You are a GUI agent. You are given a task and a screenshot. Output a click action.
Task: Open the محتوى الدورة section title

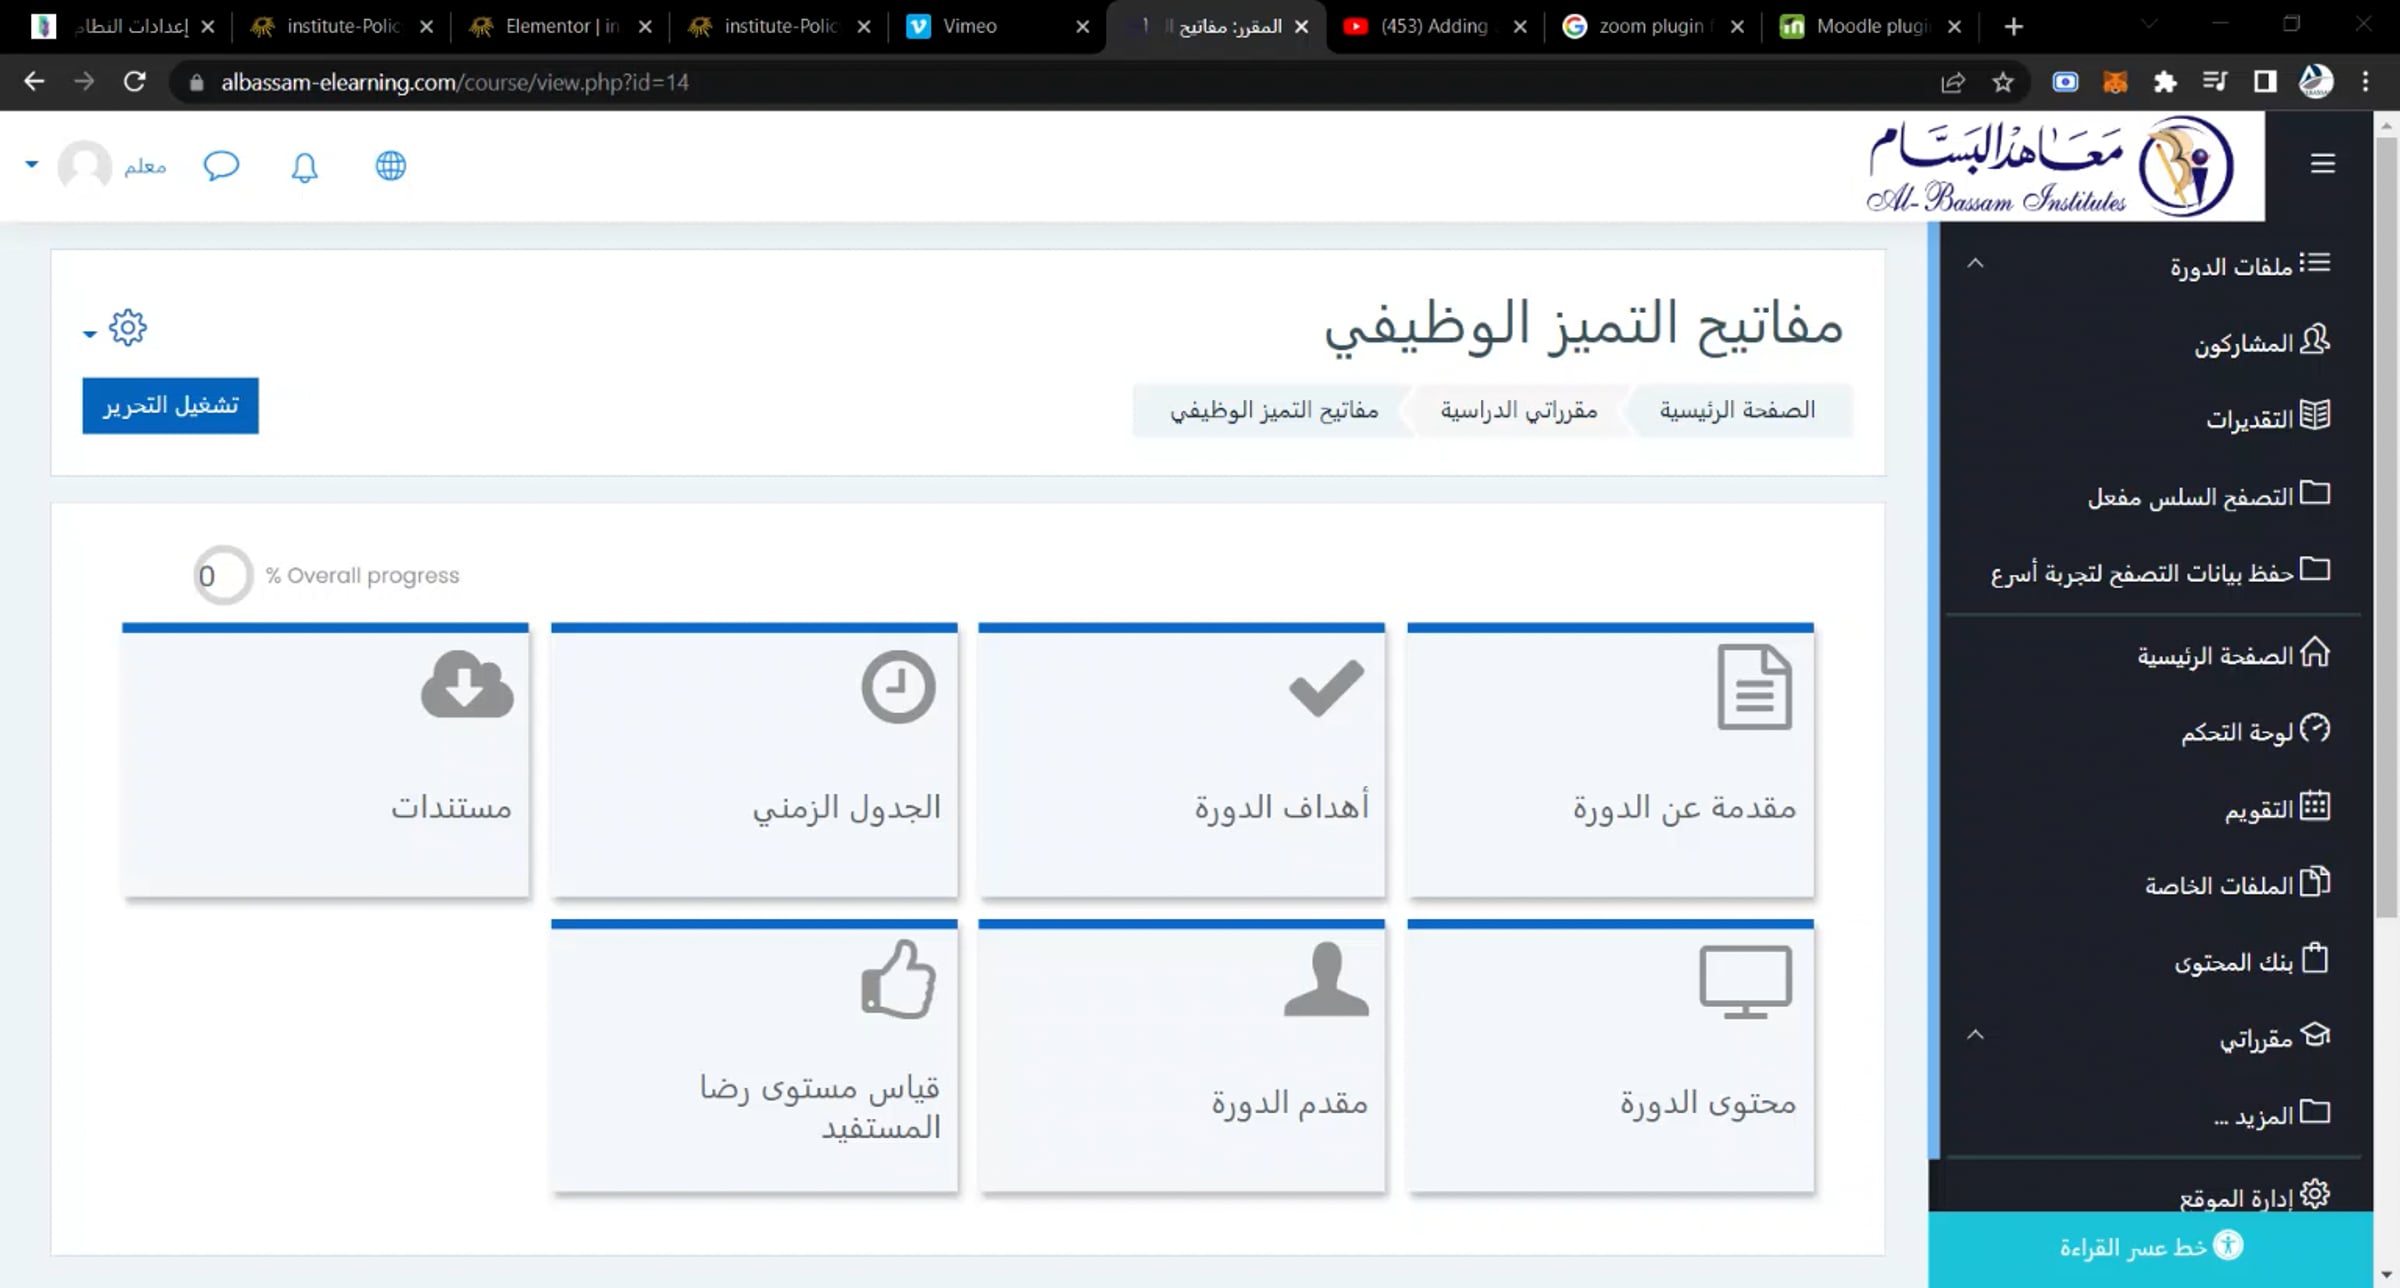click(1708, 1103)
